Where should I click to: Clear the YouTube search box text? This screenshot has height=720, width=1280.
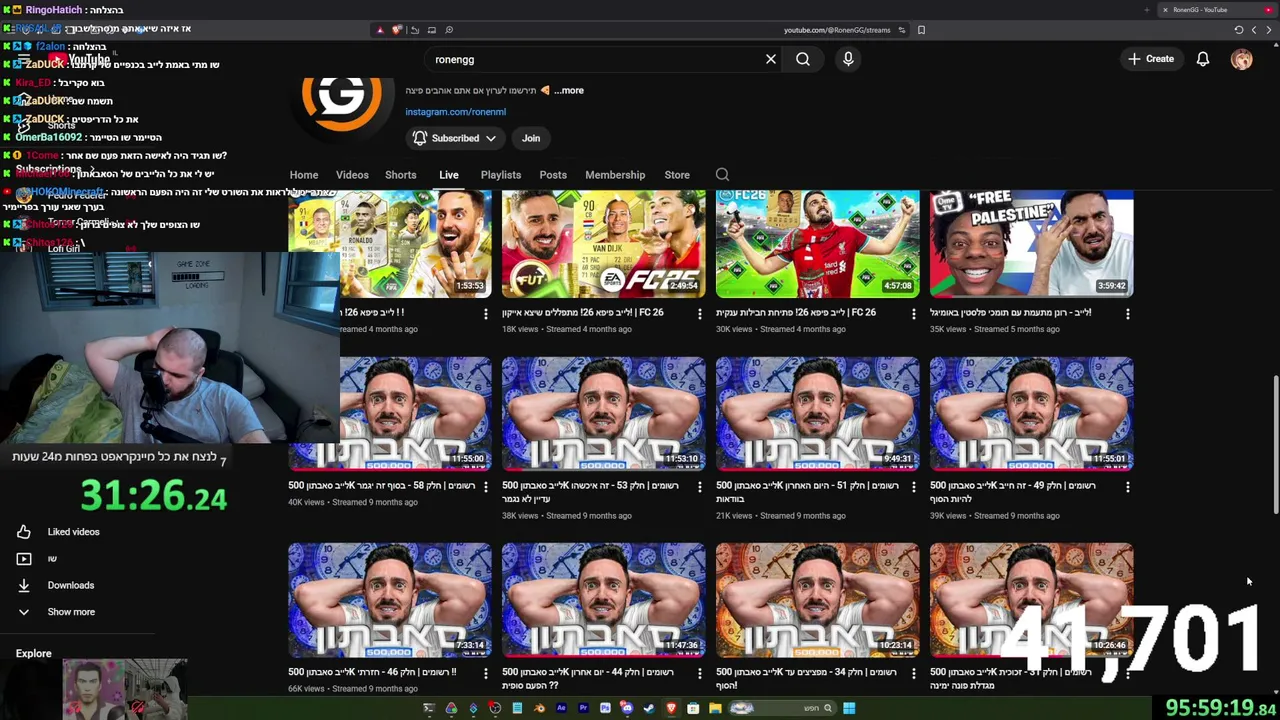pos(771,59)
